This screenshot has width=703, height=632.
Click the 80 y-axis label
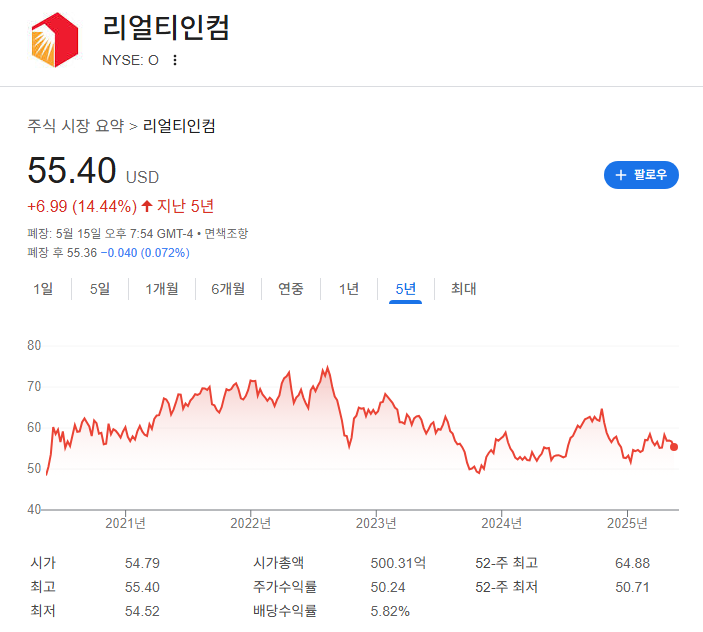coord(34,346)
